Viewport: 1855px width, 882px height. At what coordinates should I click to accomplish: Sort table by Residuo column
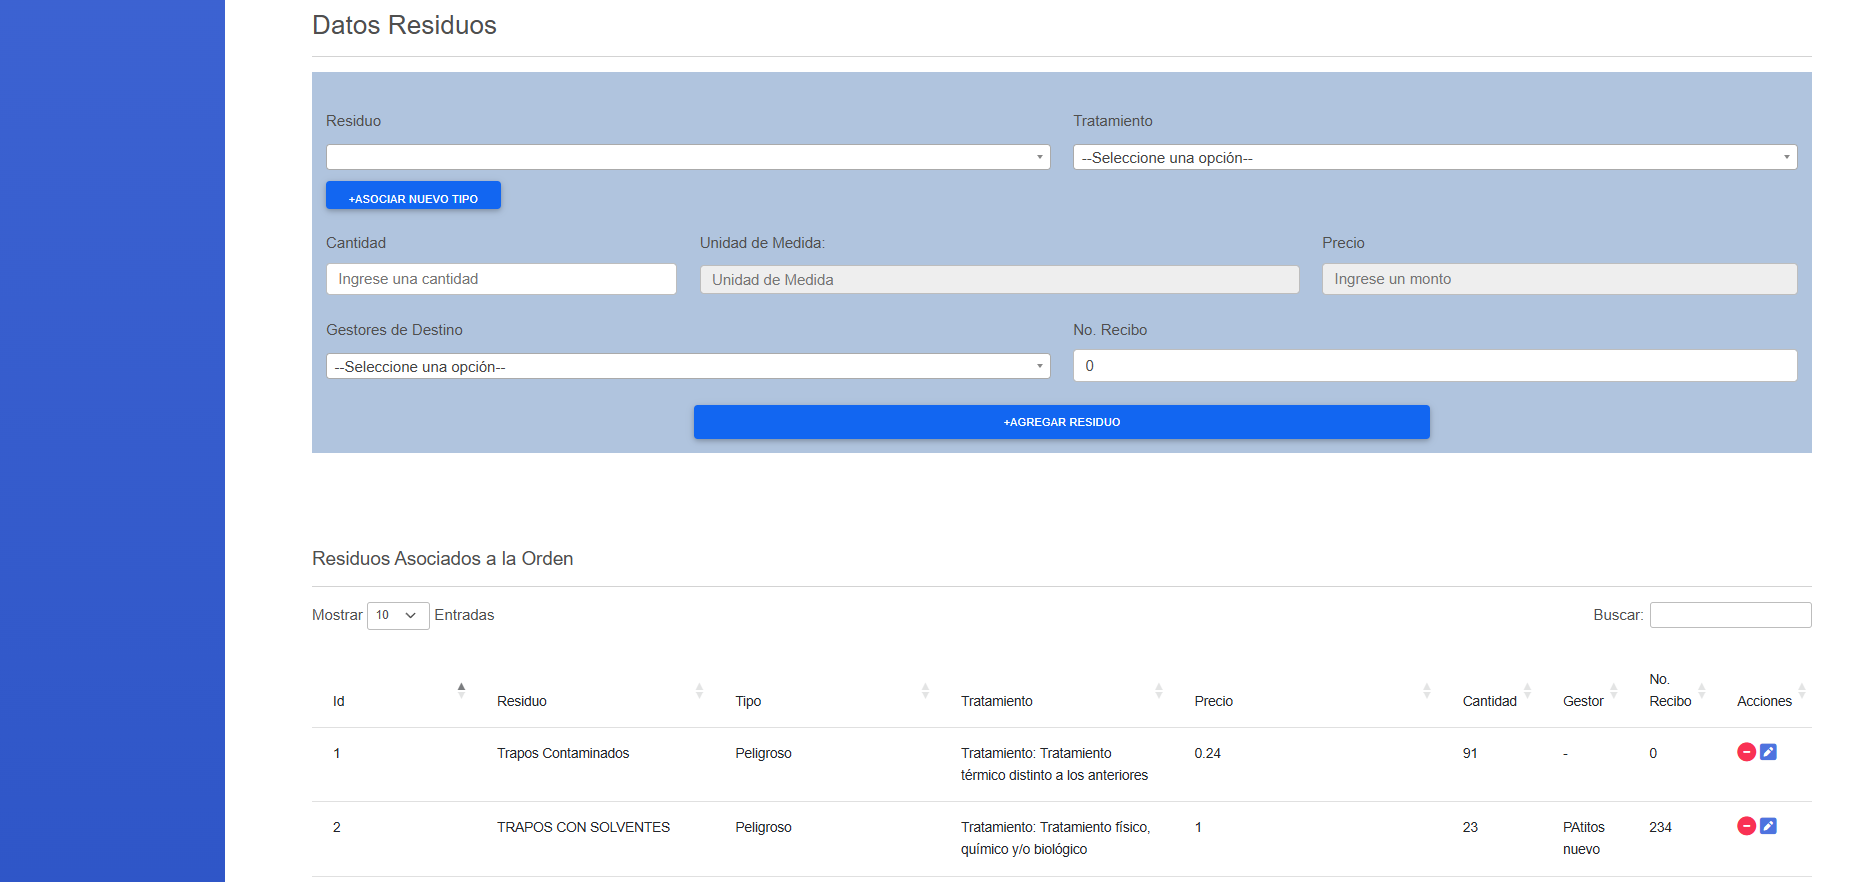point(522,701)
